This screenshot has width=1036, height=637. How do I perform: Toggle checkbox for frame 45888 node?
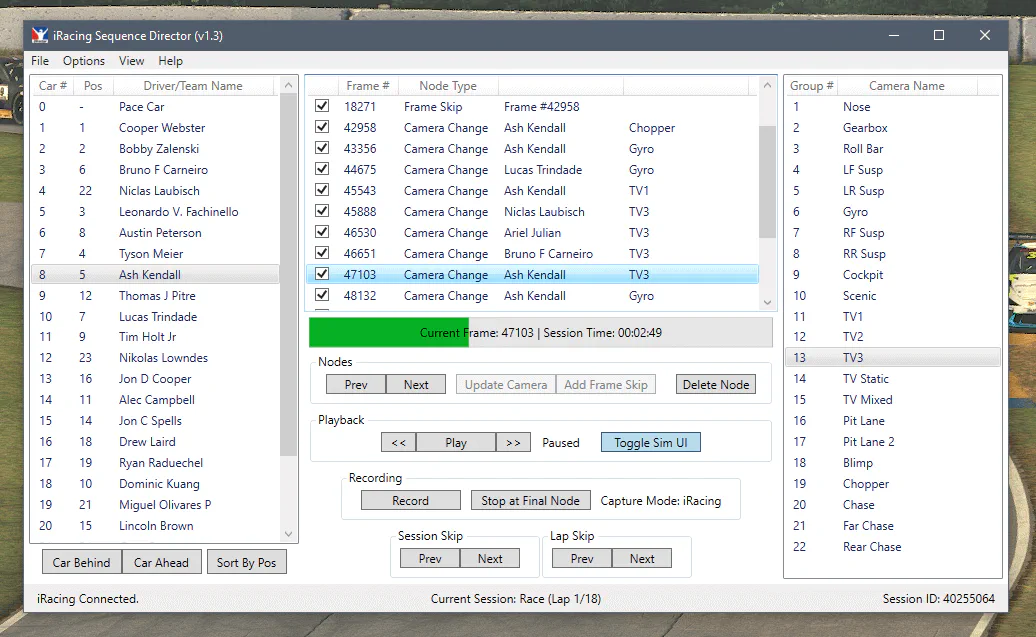click(322, 211)
